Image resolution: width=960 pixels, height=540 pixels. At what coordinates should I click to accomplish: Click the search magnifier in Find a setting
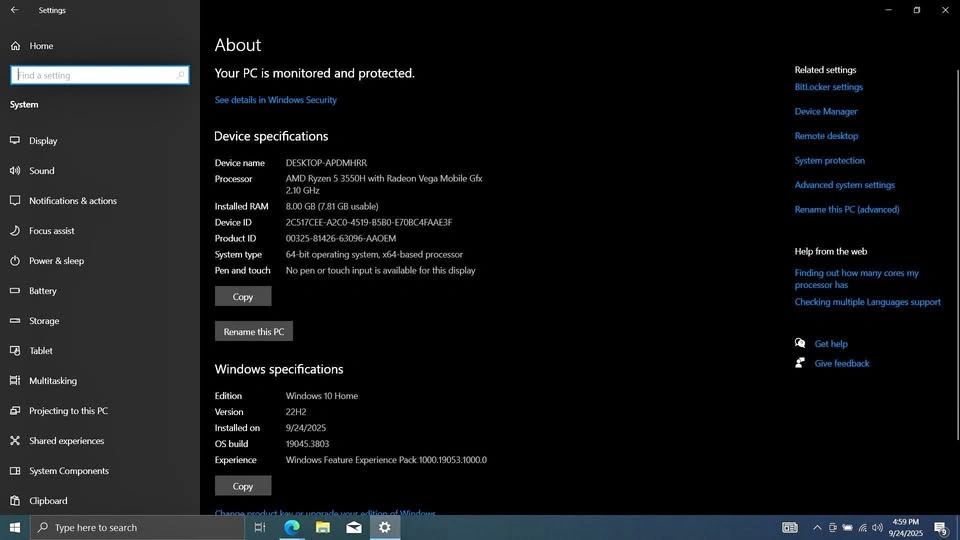[181, 75]
